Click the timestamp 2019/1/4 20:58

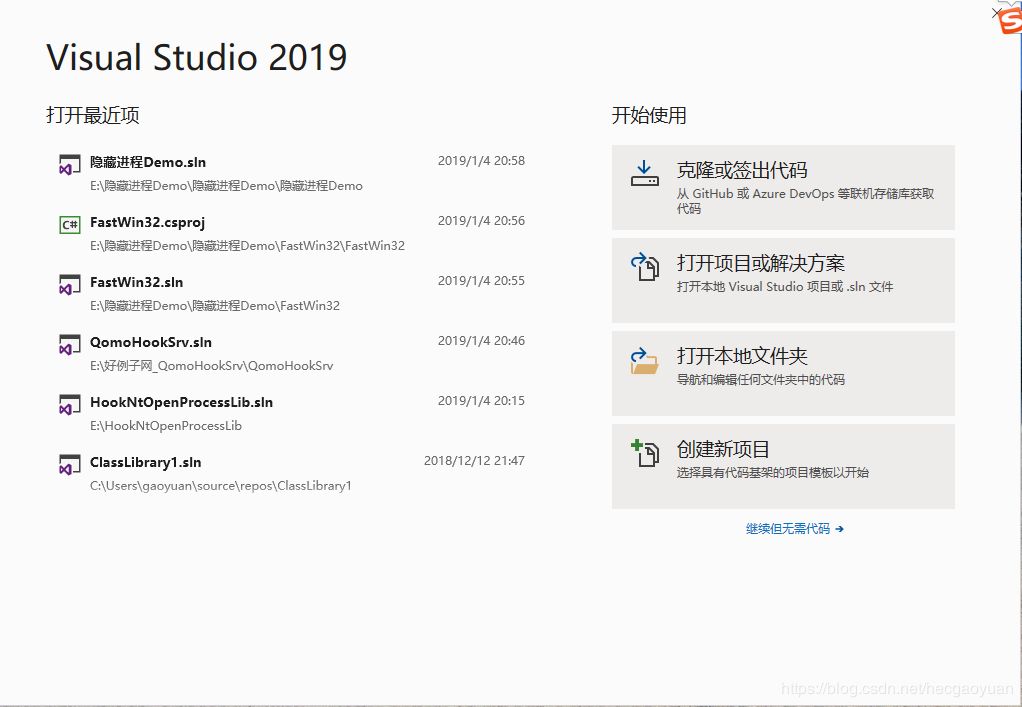coord(481,161)
